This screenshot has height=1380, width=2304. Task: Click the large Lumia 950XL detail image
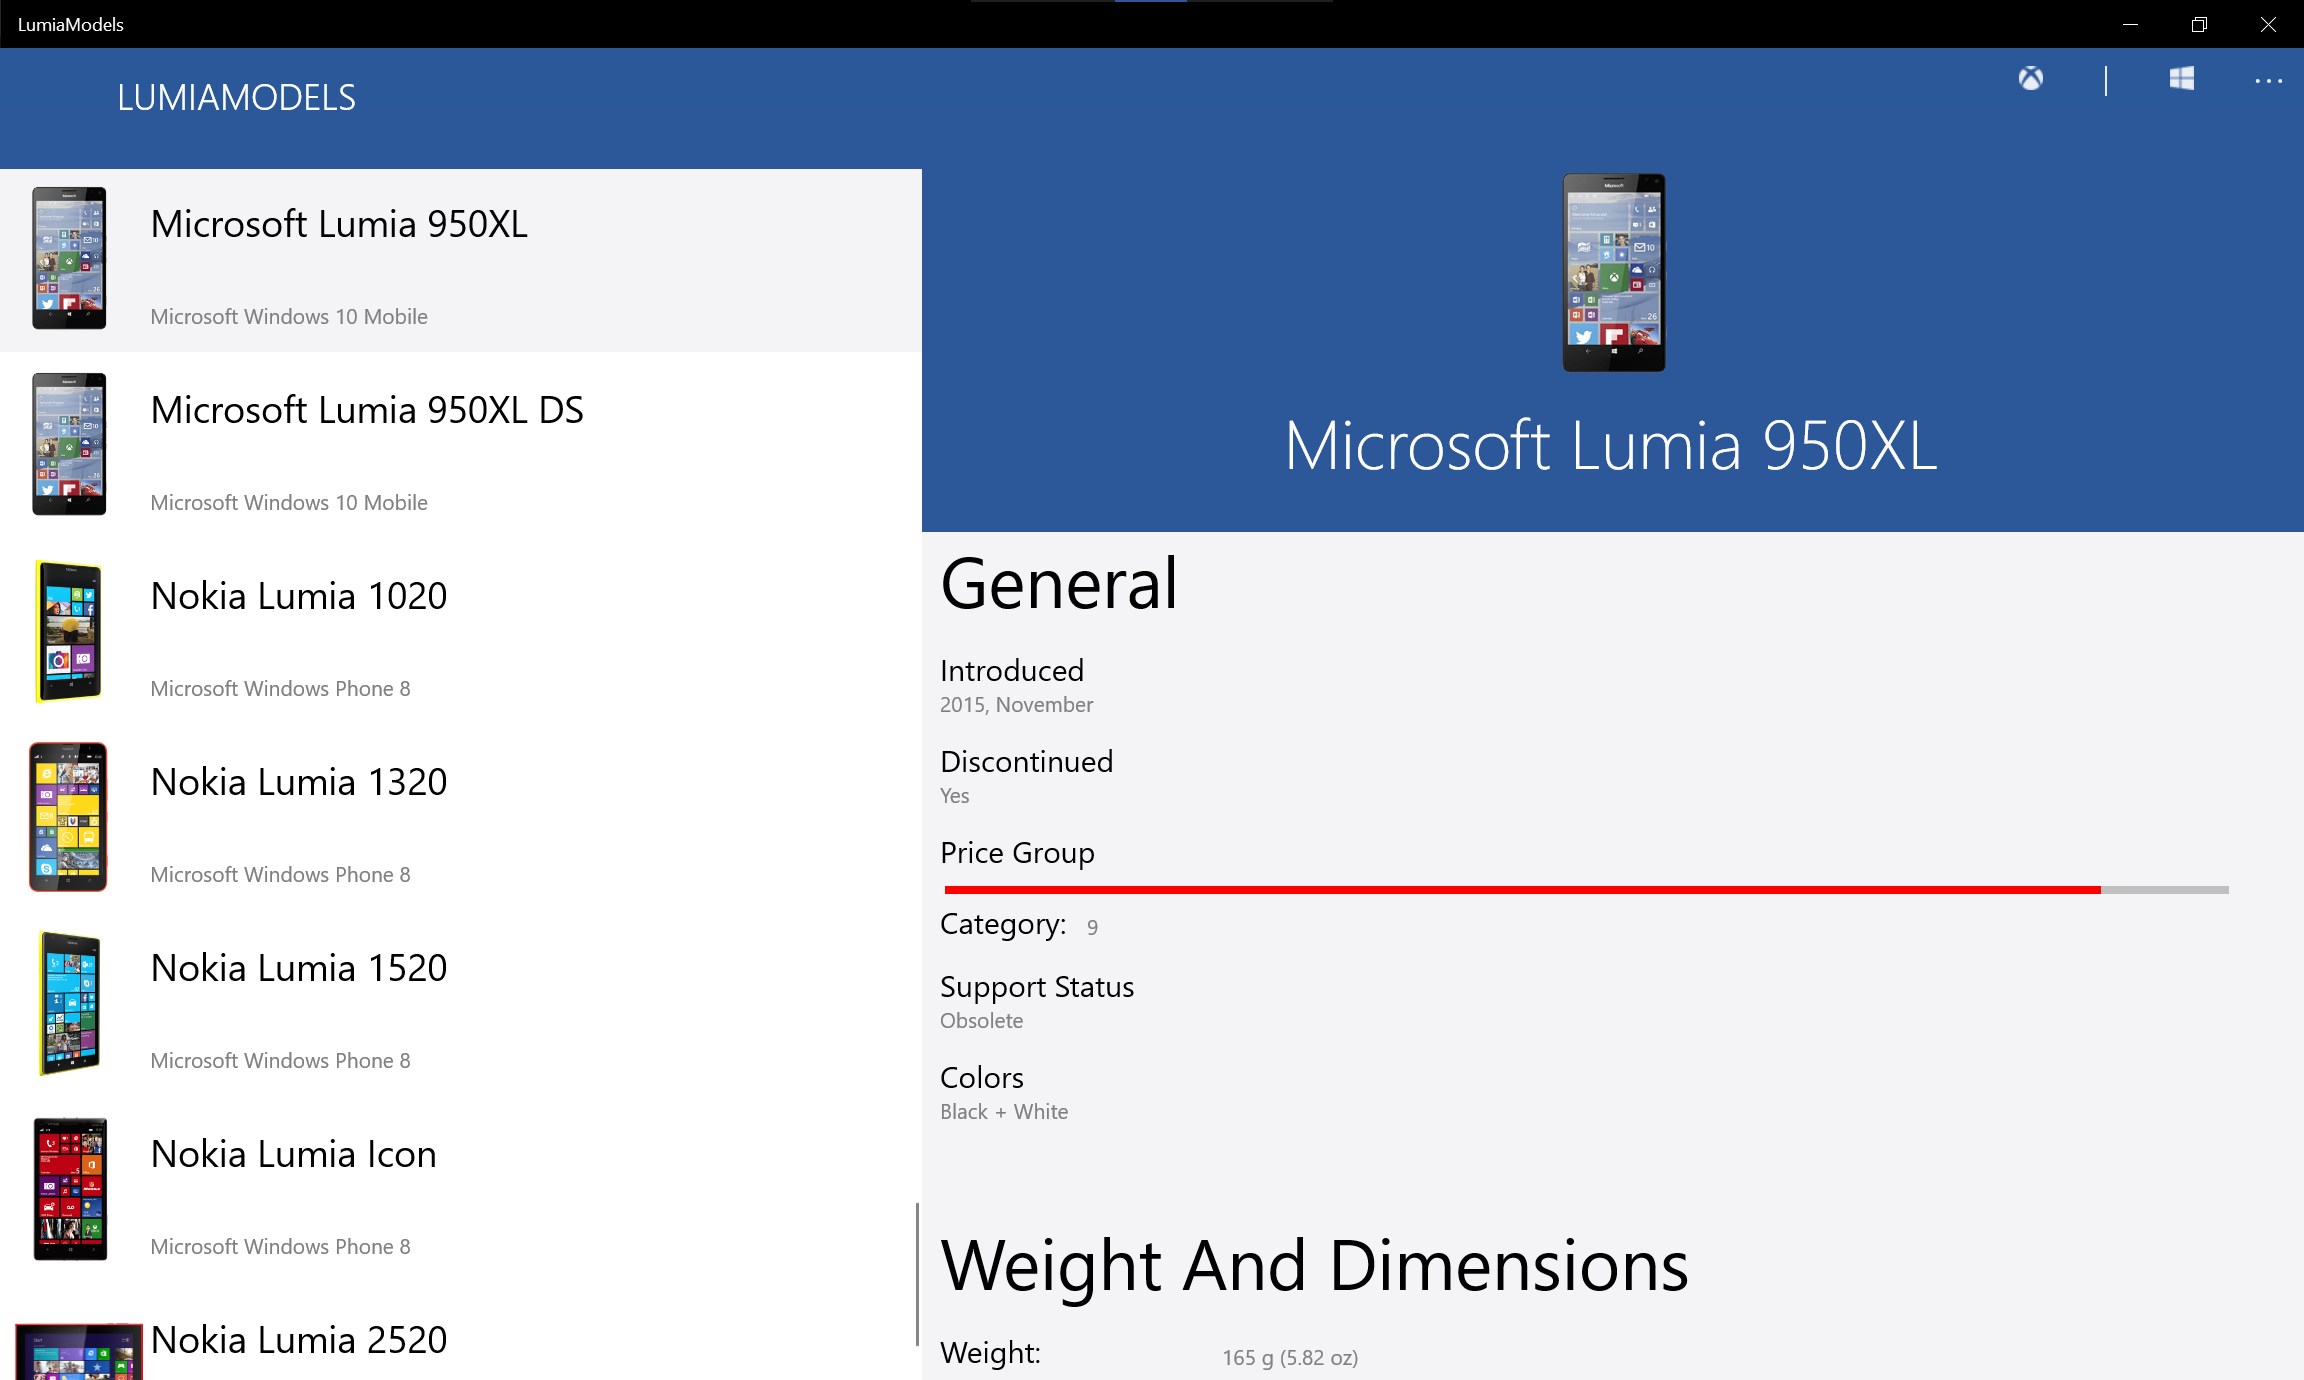(x=1614, y=272)
